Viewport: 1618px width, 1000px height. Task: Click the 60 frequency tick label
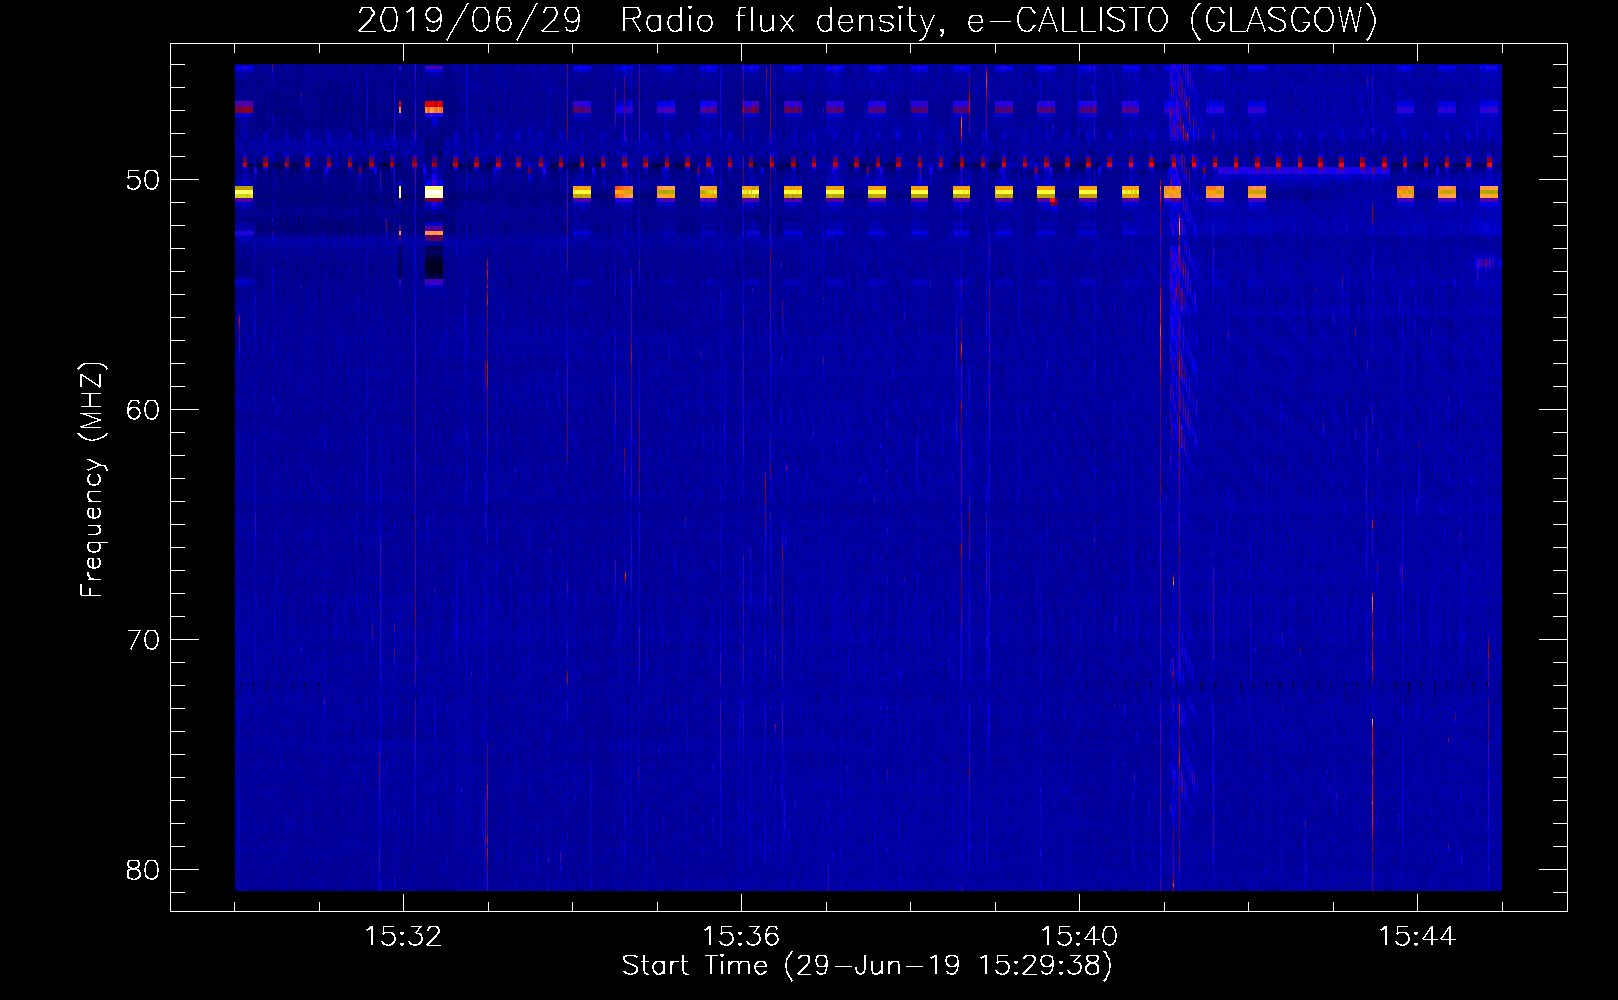[143, 410]
